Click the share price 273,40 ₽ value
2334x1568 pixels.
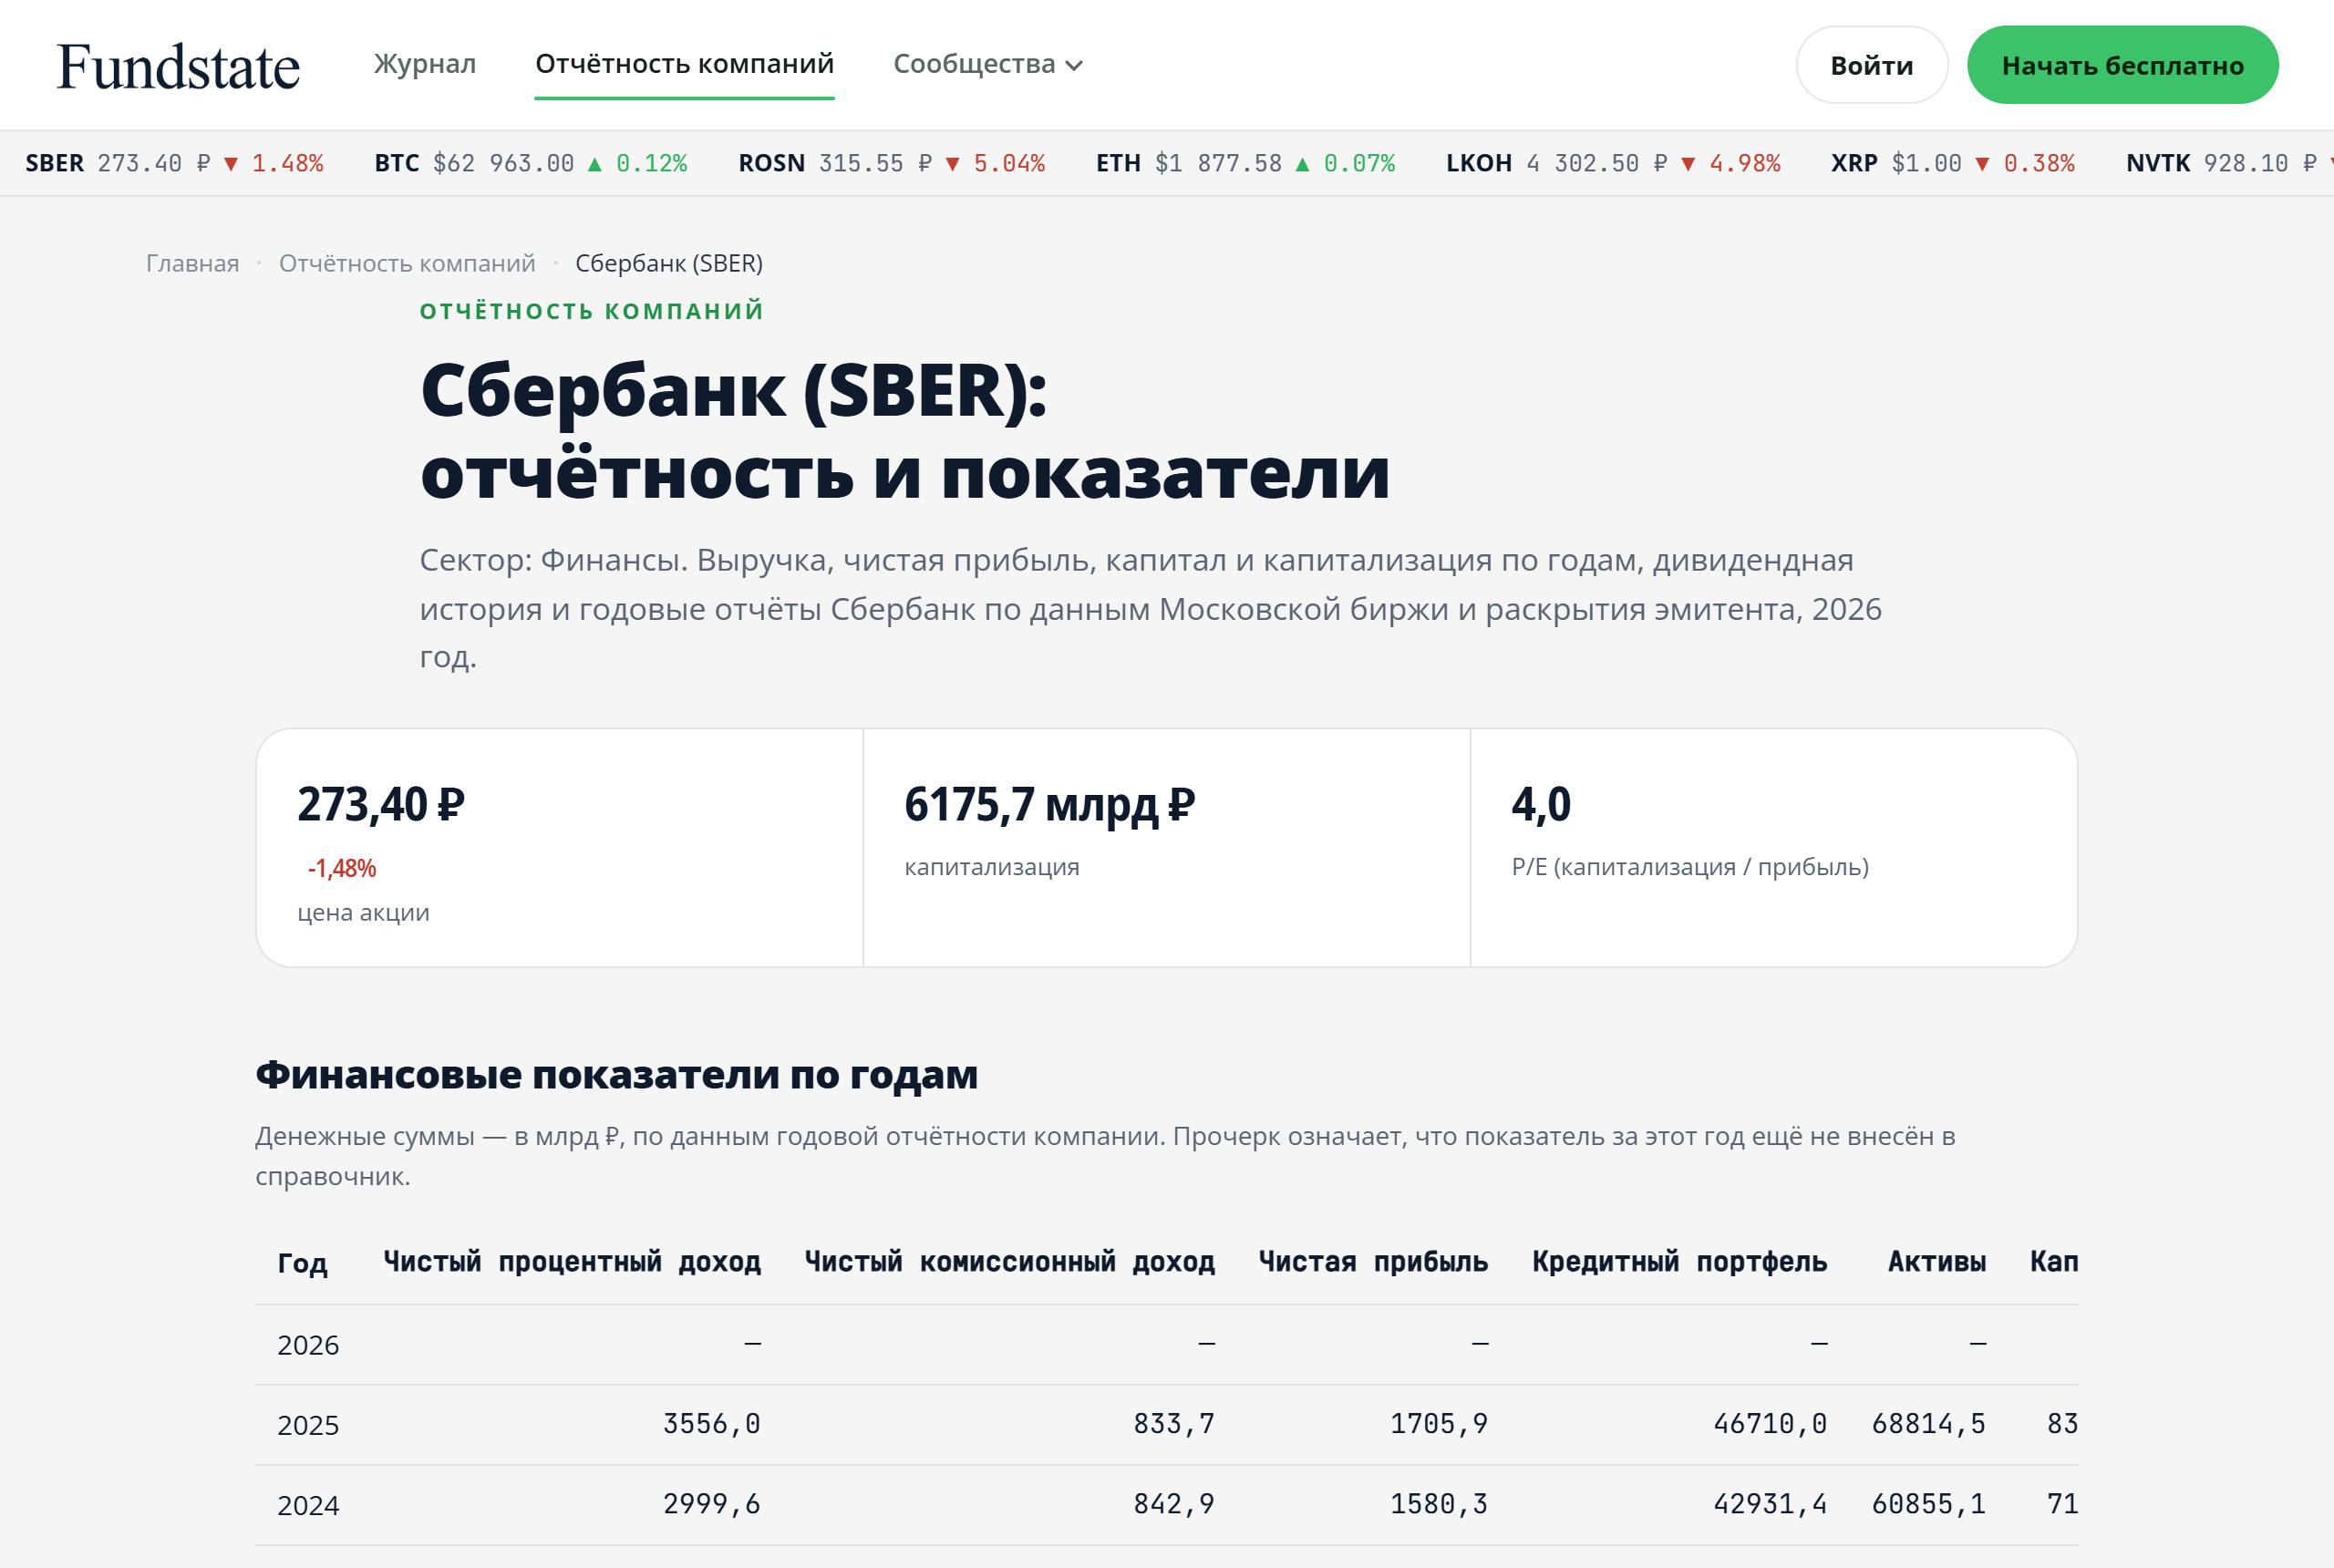click(381, 804)
